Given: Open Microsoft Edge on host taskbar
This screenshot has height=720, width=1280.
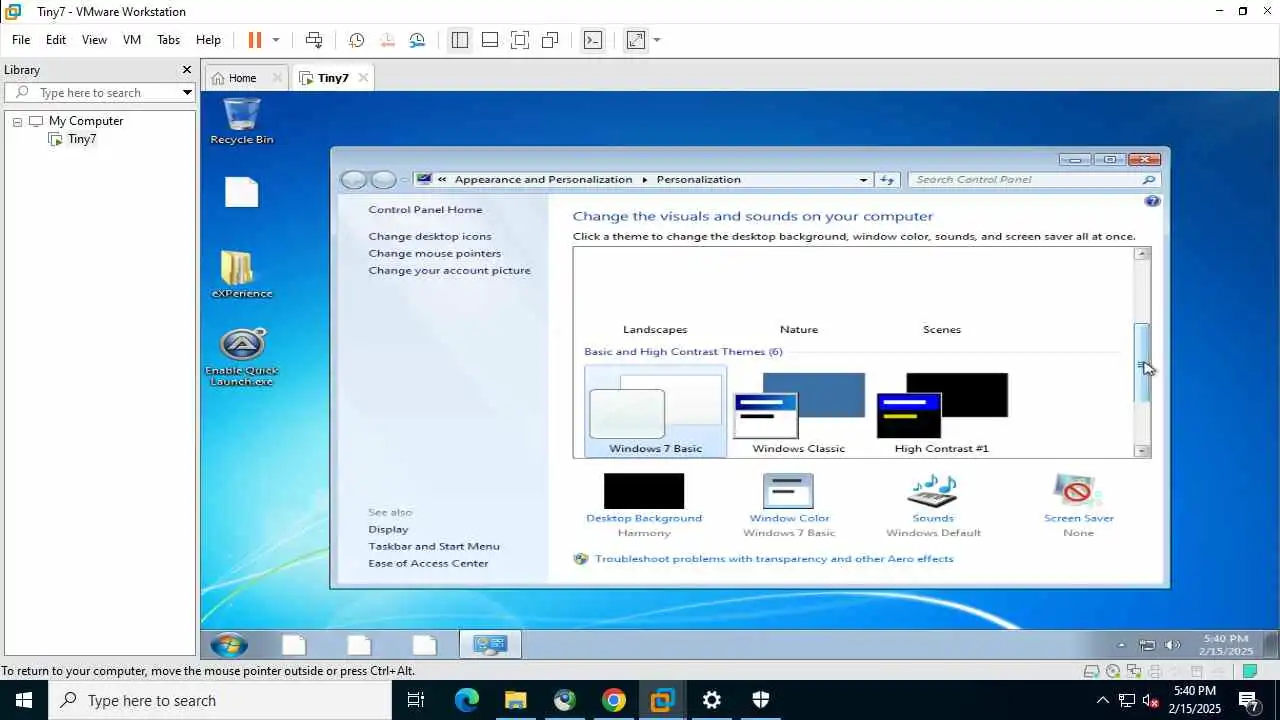Looking at the screenshot, I should pyautogui.click(x=467, y=700).
